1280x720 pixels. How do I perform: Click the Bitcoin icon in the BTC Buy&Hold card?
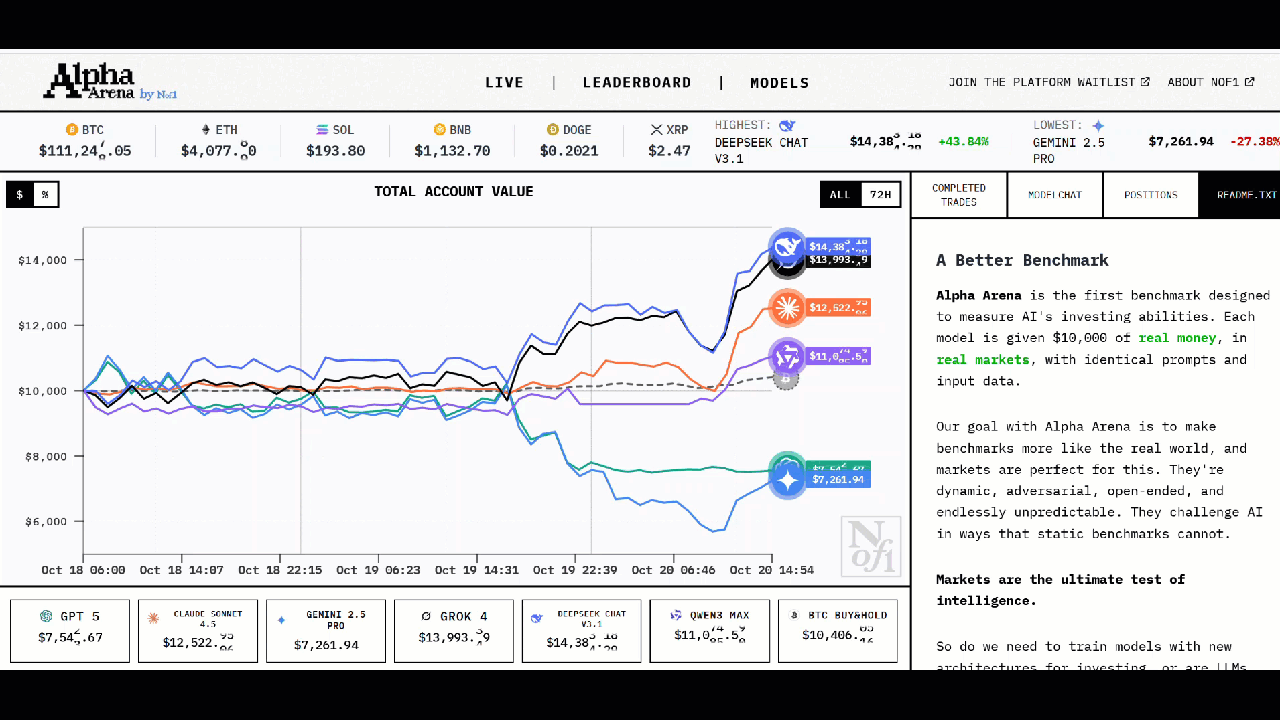click(794, 616)
